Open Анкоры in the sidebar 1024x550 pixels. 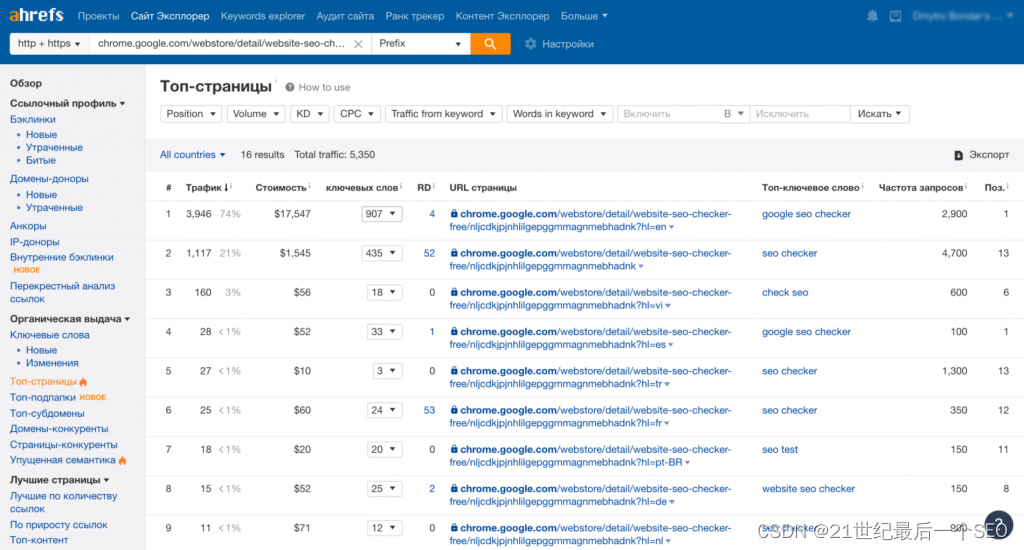tap(28, 225)
